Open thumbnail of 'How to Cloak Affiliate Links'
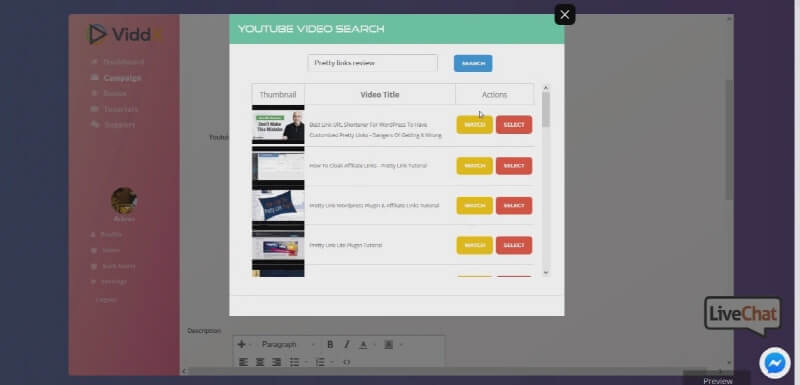The height and width of the screenshot is (385, 800). (278, 166)
